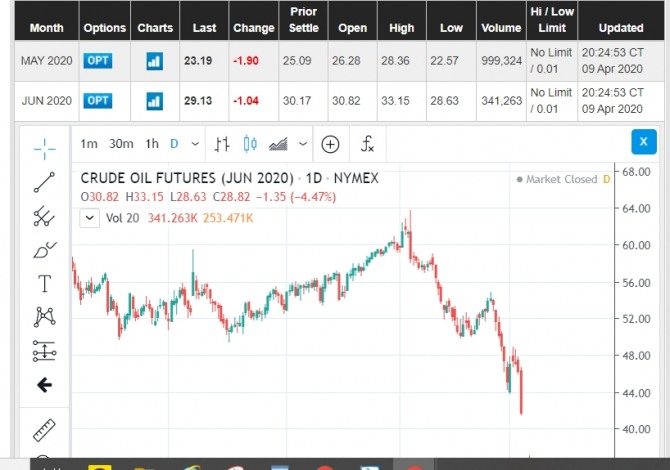Switch to bar chart style
This screenshot has width=670, height=470.
point(222,144)
